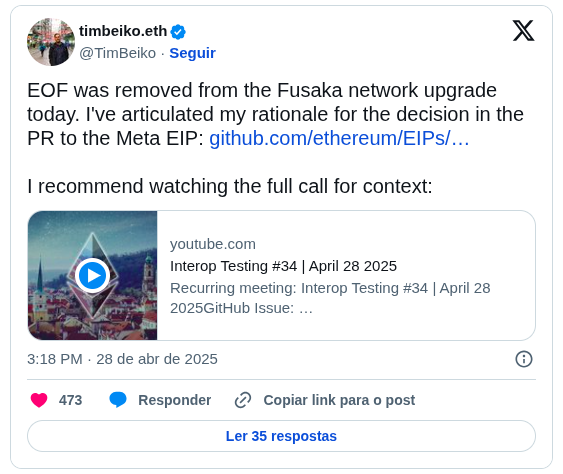
Task: Click the X logo icon
Action: tap(523, 31)
